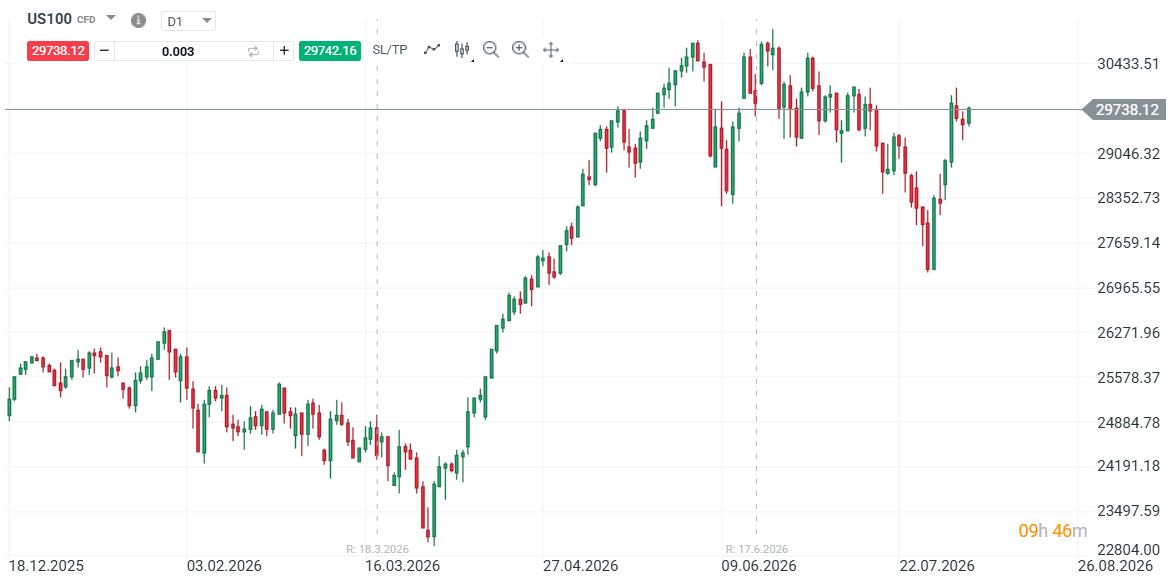1173x586 pixels.
Task: Click the 26271.96 price axis label
Action: pos(1128,332)
